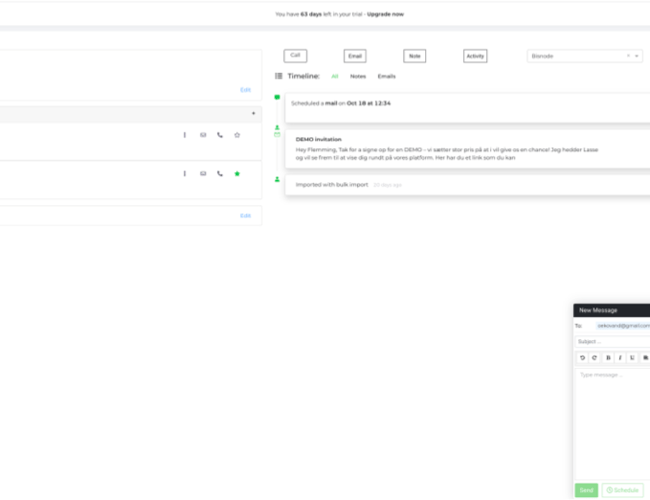
Task: Click the green marker beside the scheduled mail entry
Action: pyautogui.click(x=277, y=97)
